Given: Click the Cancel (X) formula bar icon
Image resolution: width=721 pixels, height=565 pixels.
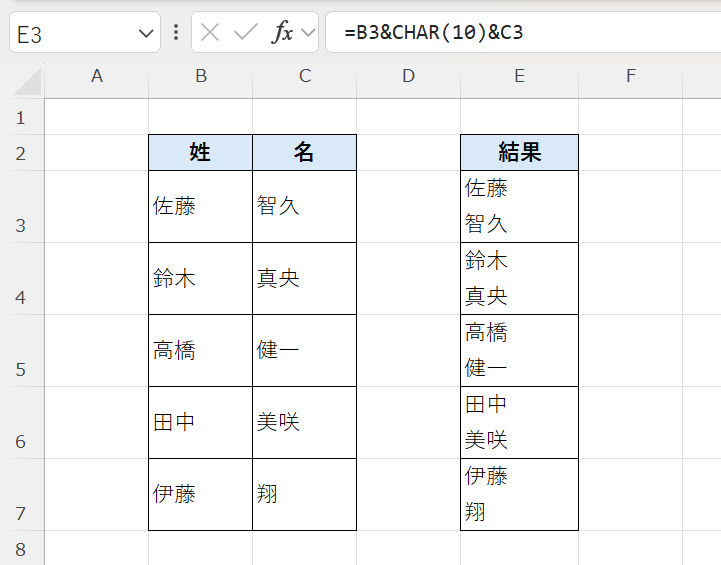Looking at the screenshot, I should tap(210, 32).
